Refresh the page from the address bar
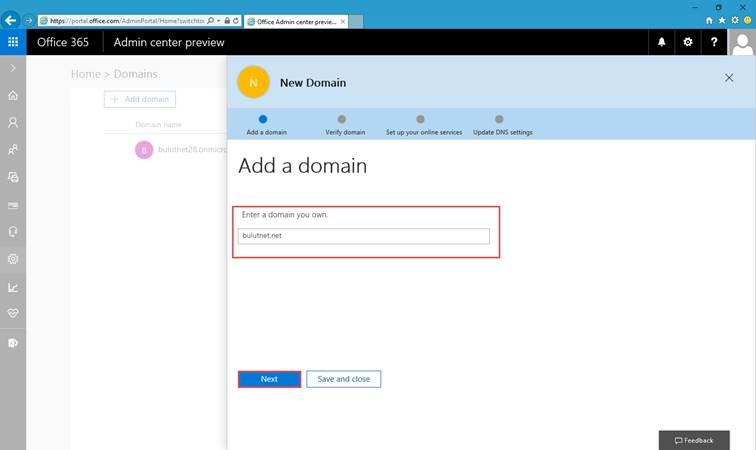This screenshot has width=756, height=450. pos(236,21)
